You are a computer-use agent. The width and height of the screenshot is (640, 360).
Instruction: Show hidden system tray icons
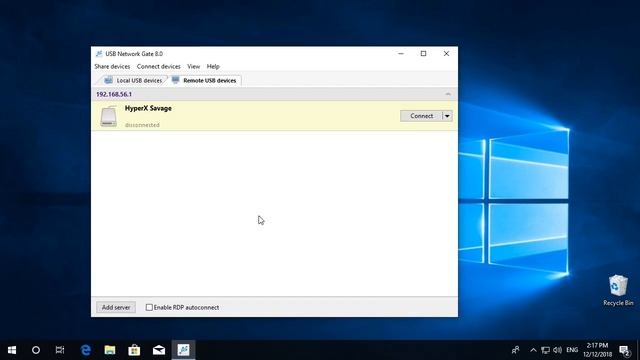(533, 350)
